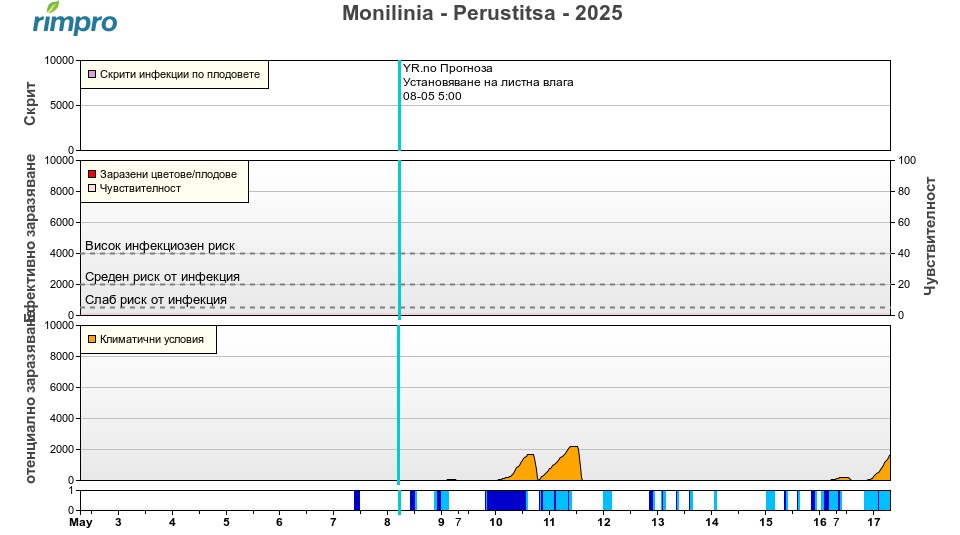Click the 08-05 5:00 timestamp label
The image size is (960, 535).
coord(432,96)
